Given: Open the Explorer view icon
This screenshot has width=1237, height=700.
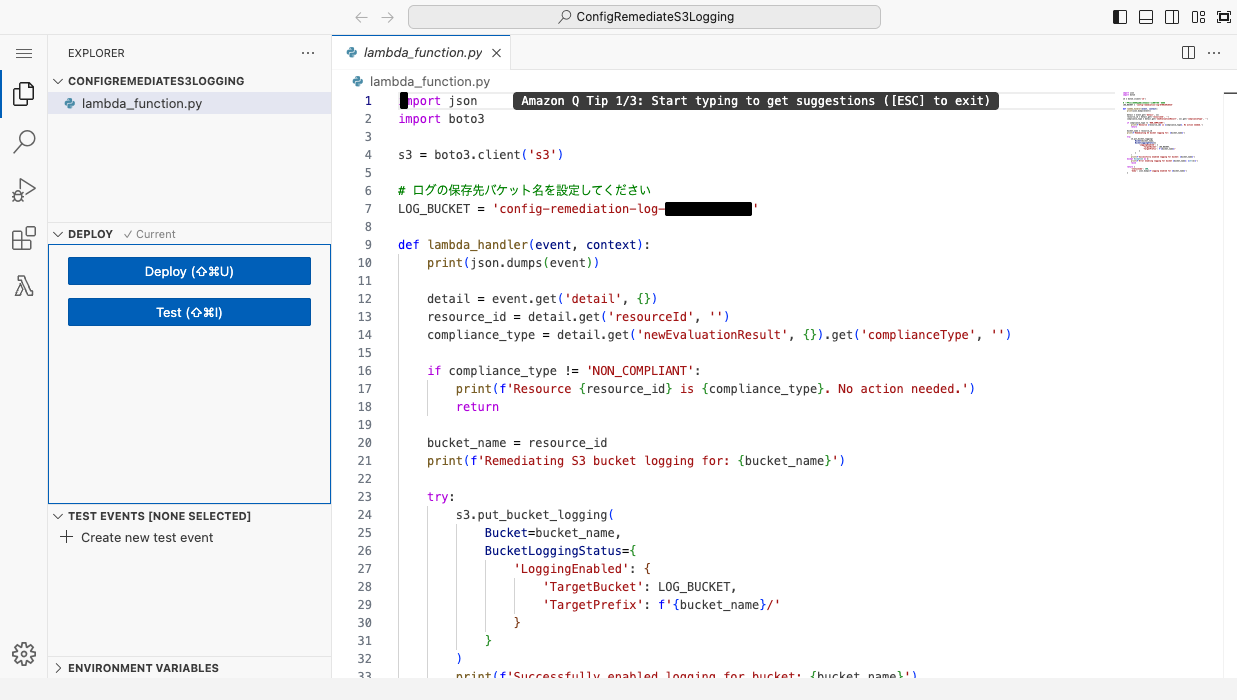Looking at the screenshot, I should (24, 95).
